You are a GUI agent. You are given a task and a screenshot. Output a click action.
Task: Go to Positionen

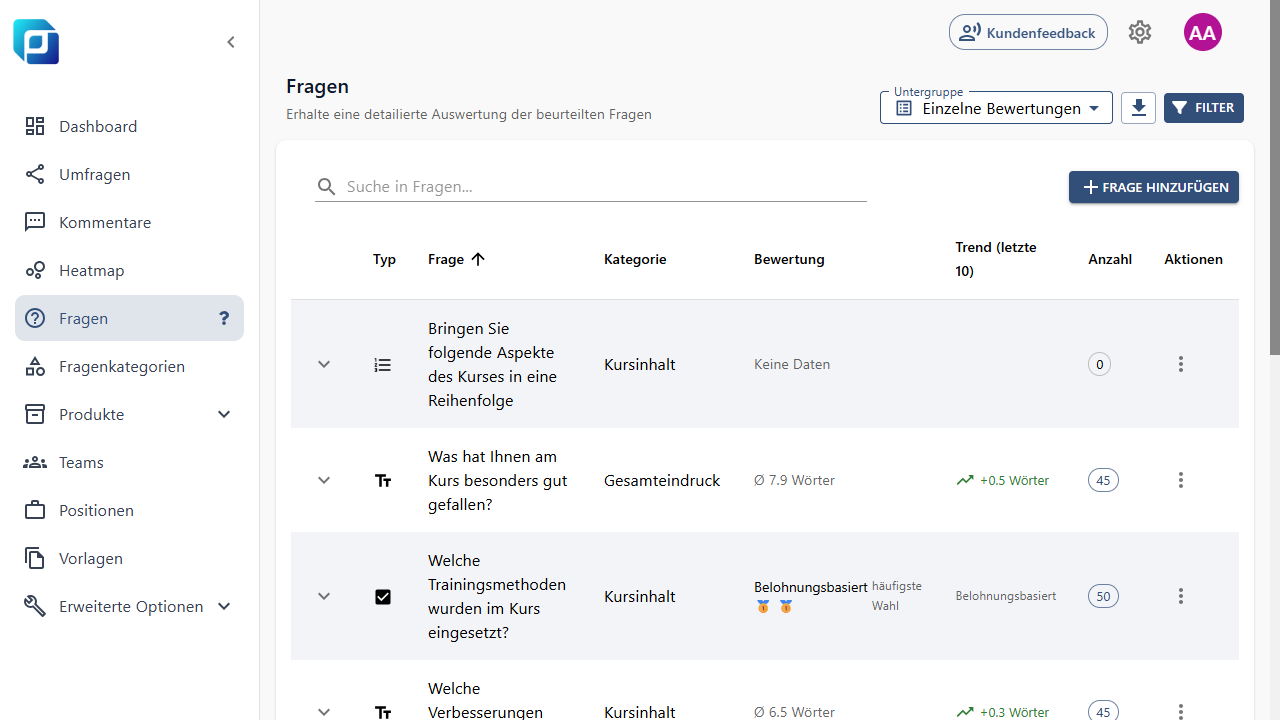(x=129, y=510)
